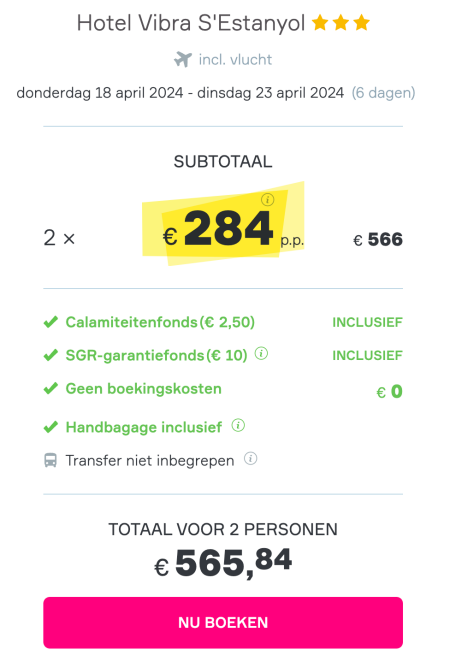
Task: Click the € 566 subtotal amount
Action: 378,239
